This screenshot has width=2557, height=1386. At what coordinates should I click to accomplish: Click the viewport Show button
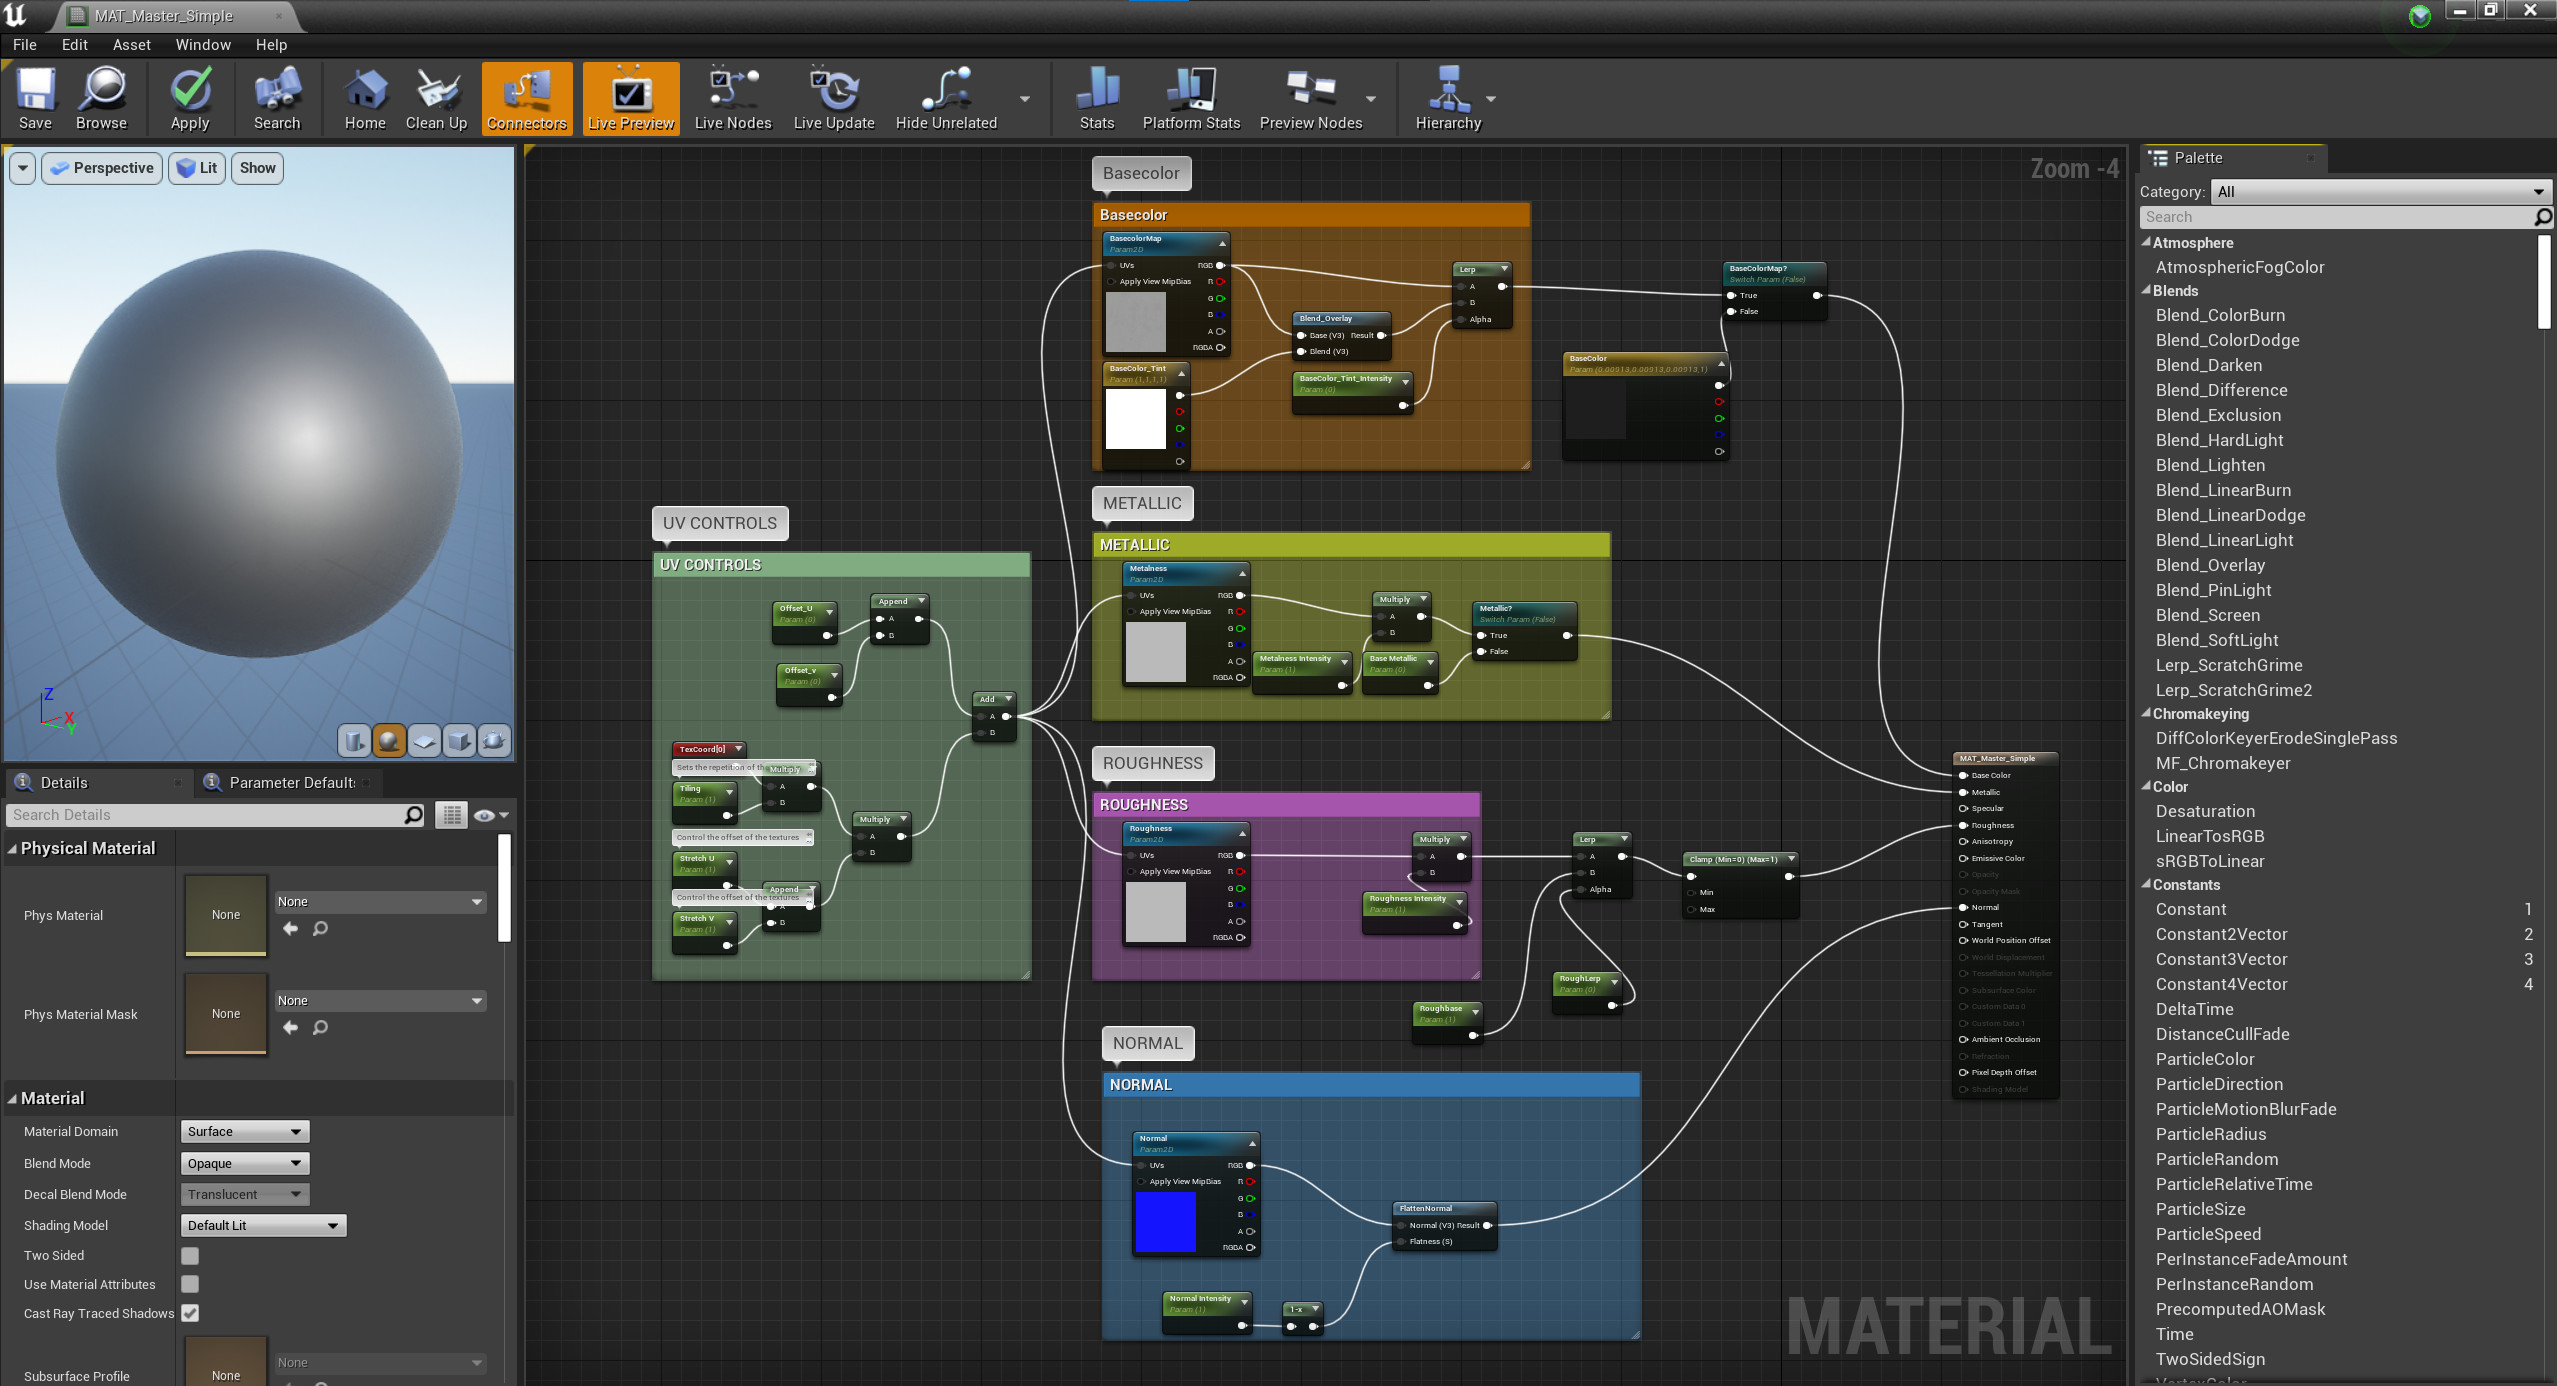point(257,168)
